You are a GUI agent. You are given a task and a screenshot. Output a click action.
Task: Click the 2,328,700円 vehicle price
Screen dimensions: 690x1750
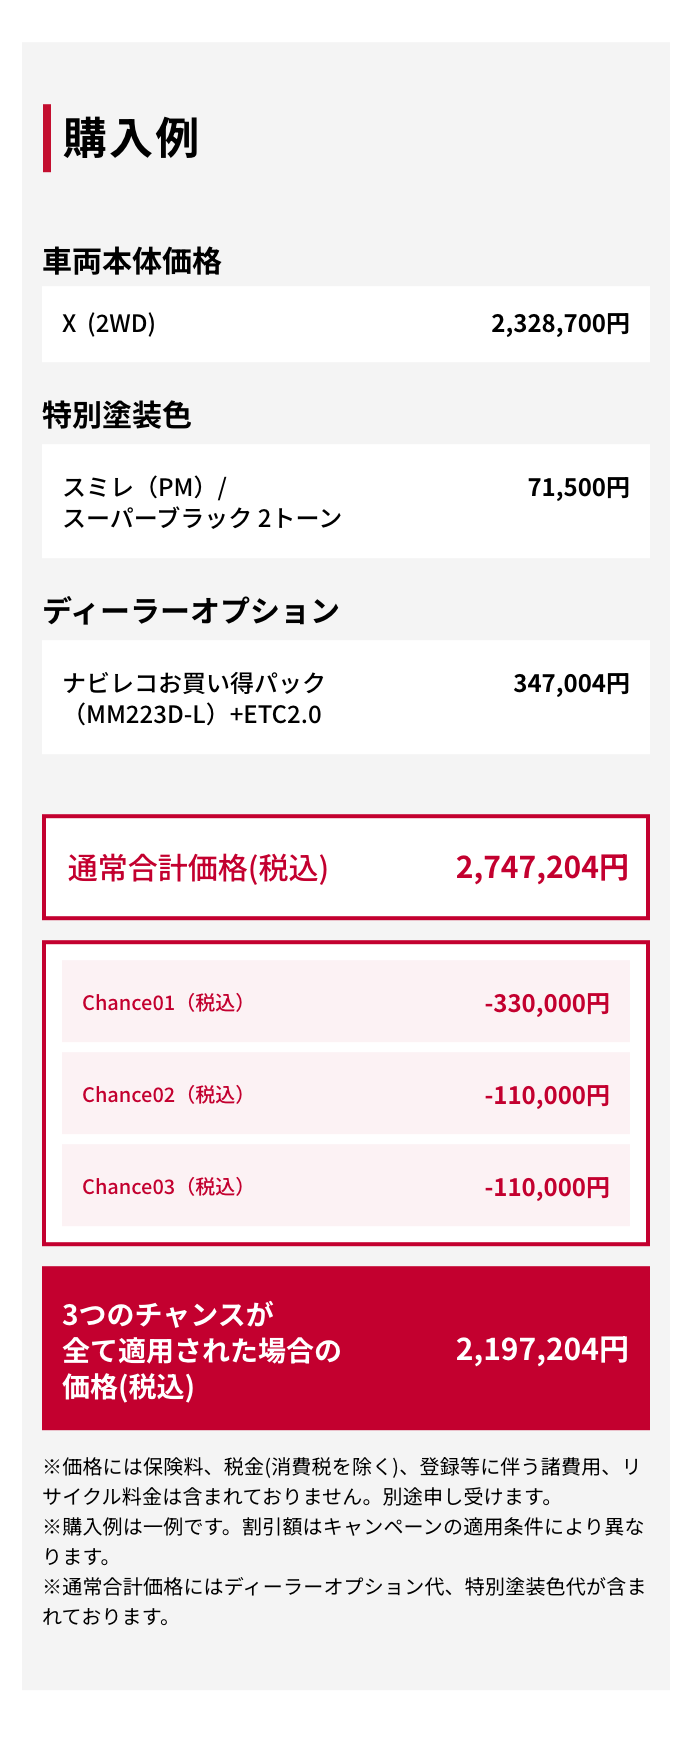click(560, 324)
